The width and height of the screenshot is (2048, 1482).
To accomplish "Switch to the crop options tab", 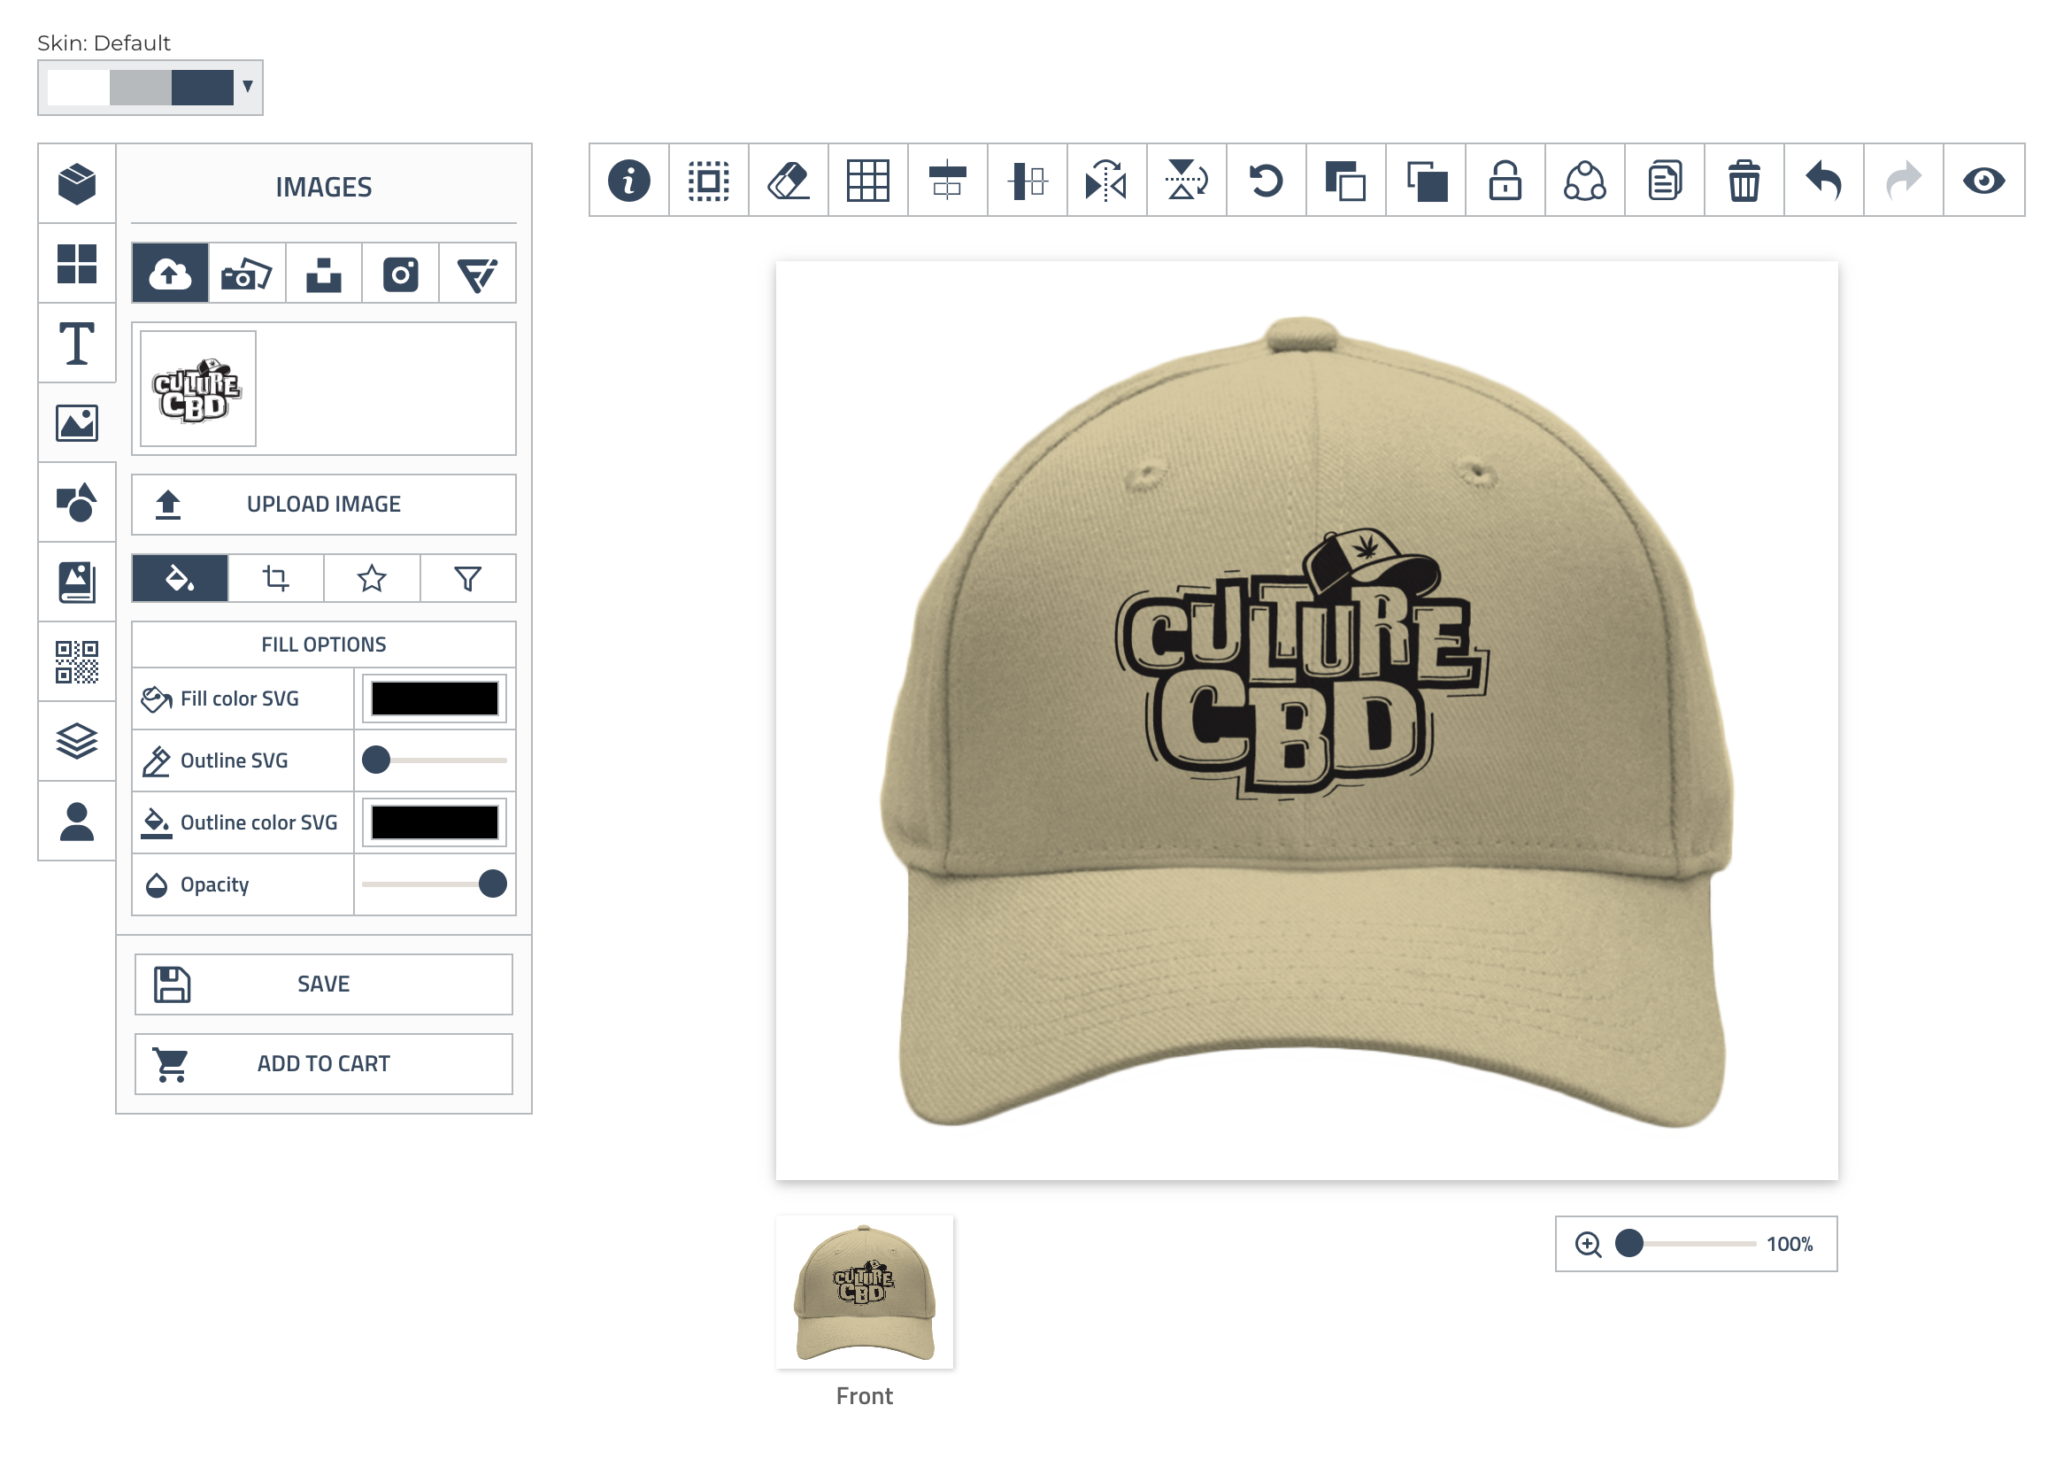I will coord(276,578).
